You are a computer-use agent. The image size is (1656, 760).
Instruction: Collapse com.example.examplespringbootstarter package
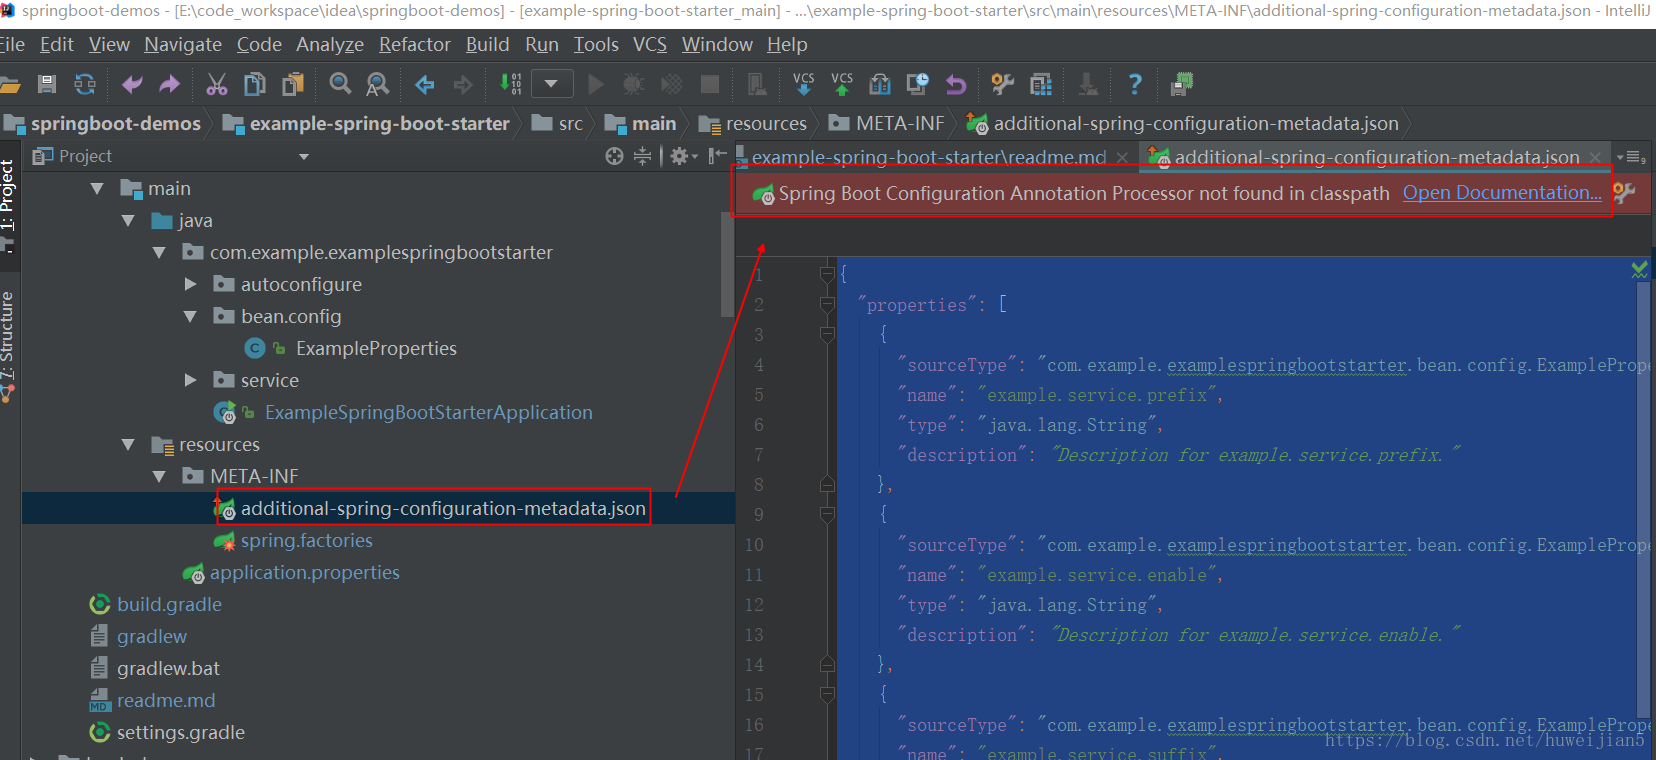point(159,253)
